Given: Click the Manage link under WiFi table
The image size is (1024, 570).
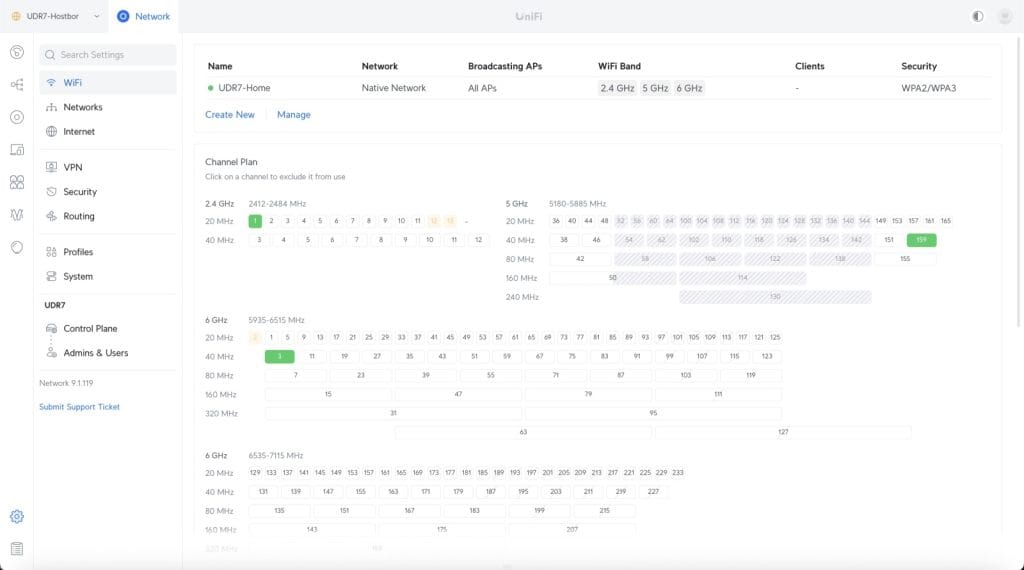Looking at the screenshot, I should pos(293,115).
